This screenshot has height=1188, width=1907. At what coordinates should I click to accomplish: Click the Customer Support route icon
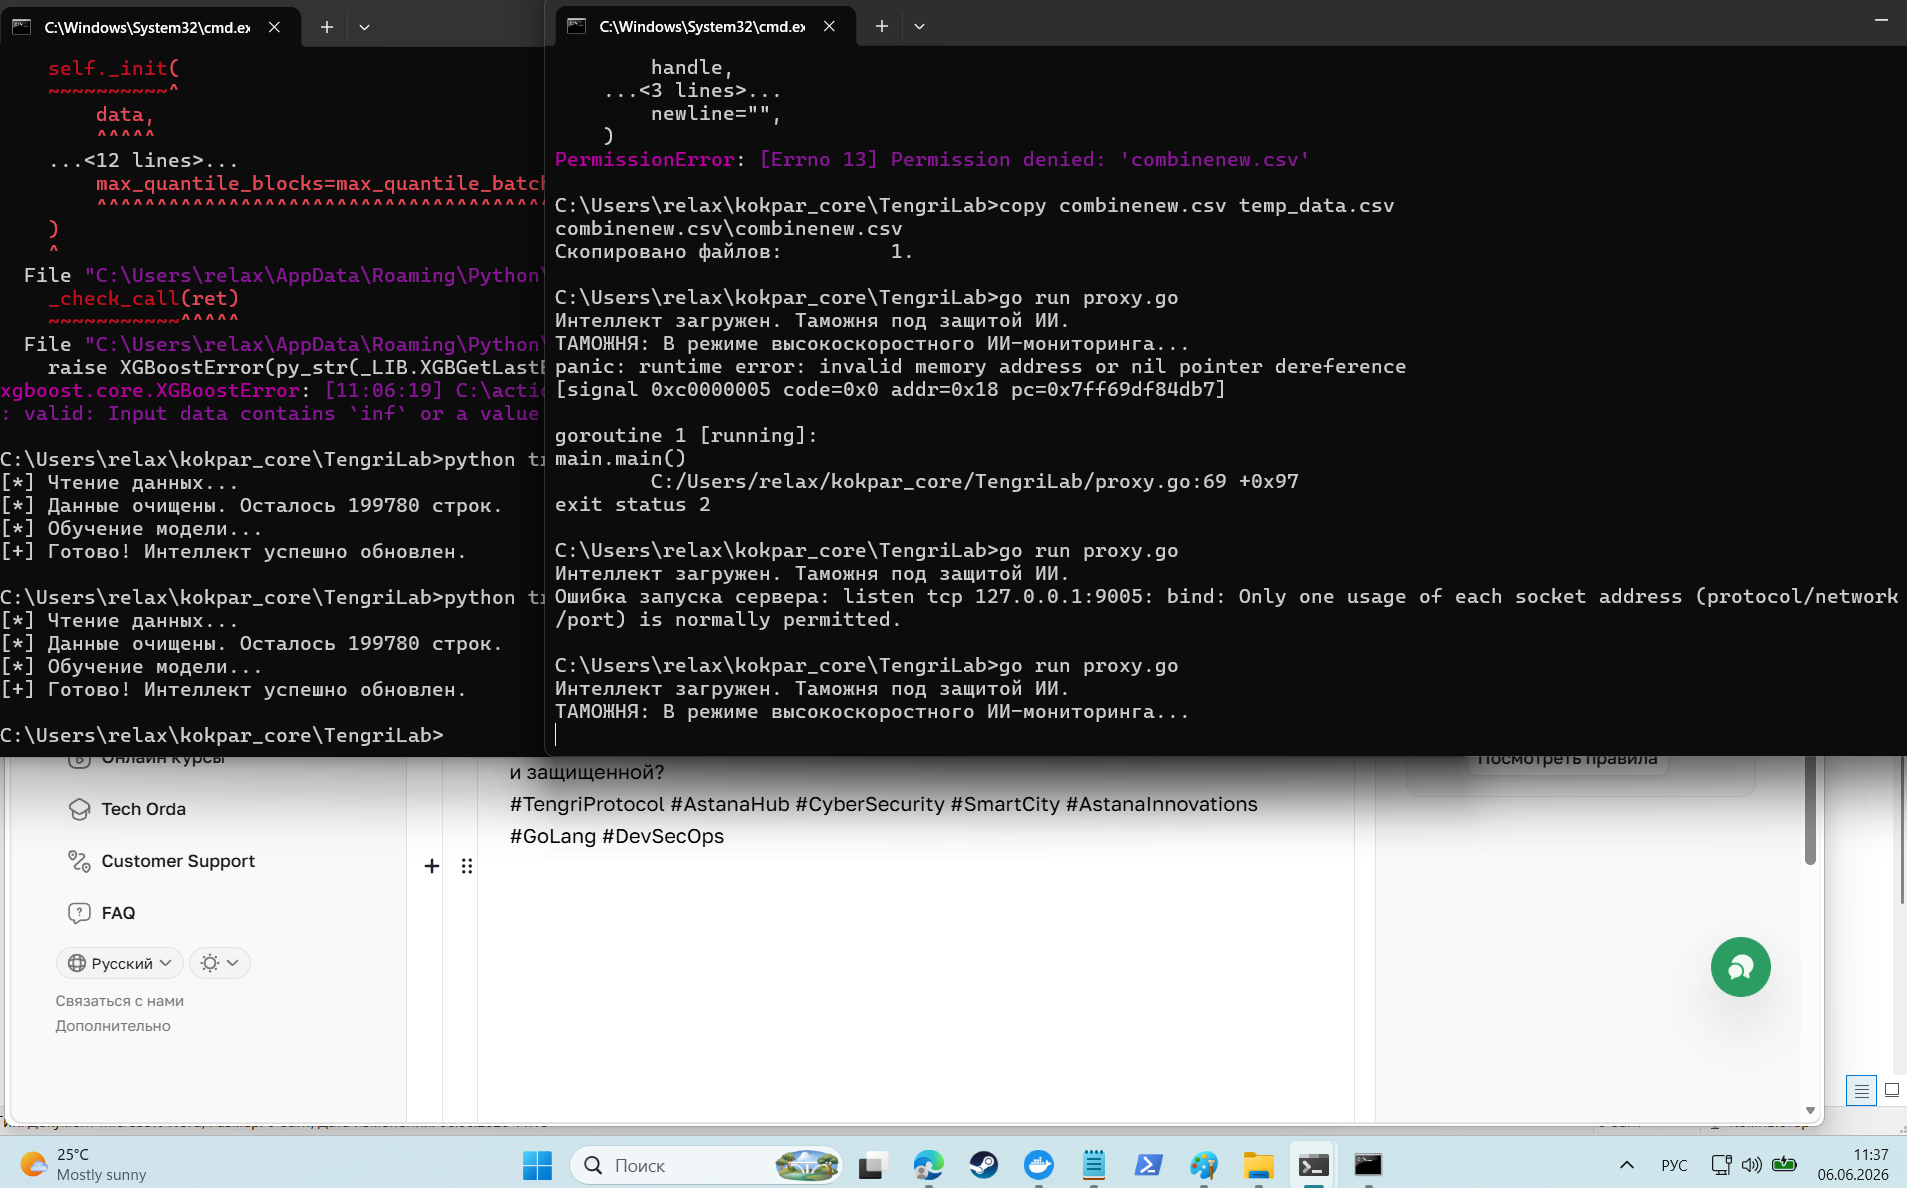pos(79,861)
